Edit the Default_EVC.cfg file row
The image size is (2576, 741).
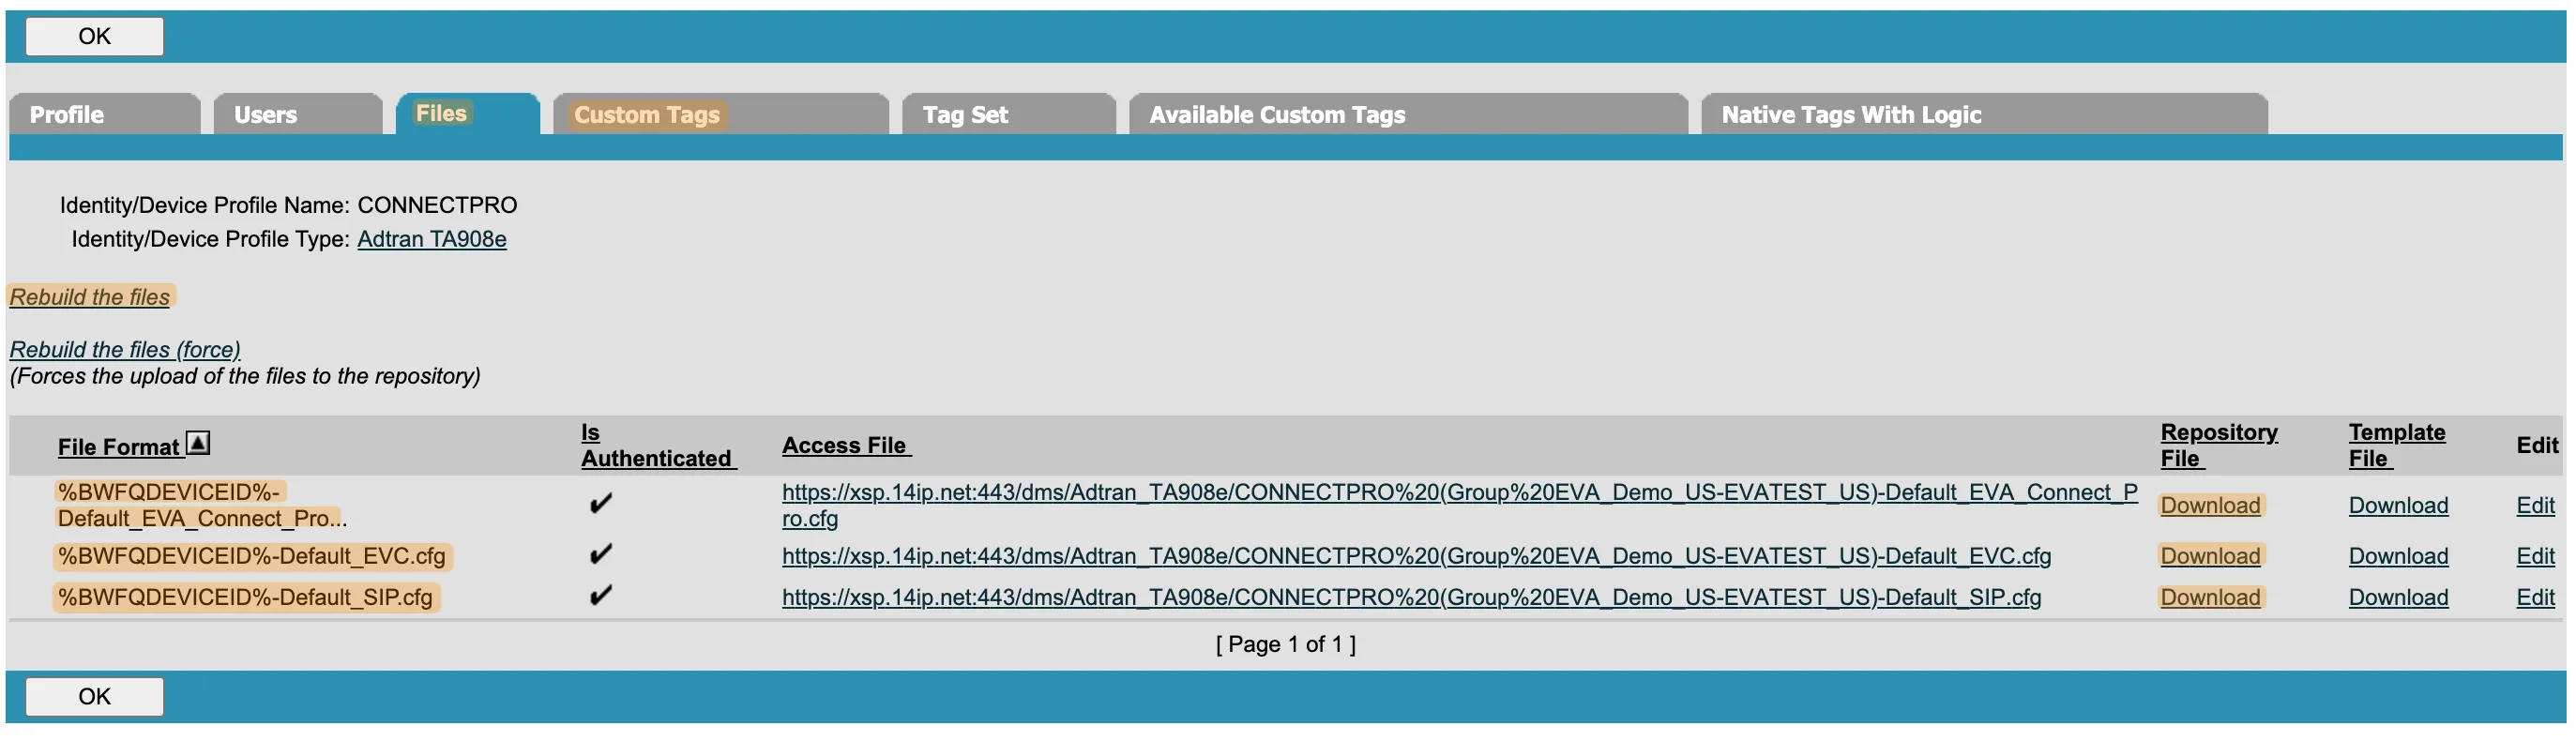(x=2535, y=556)
